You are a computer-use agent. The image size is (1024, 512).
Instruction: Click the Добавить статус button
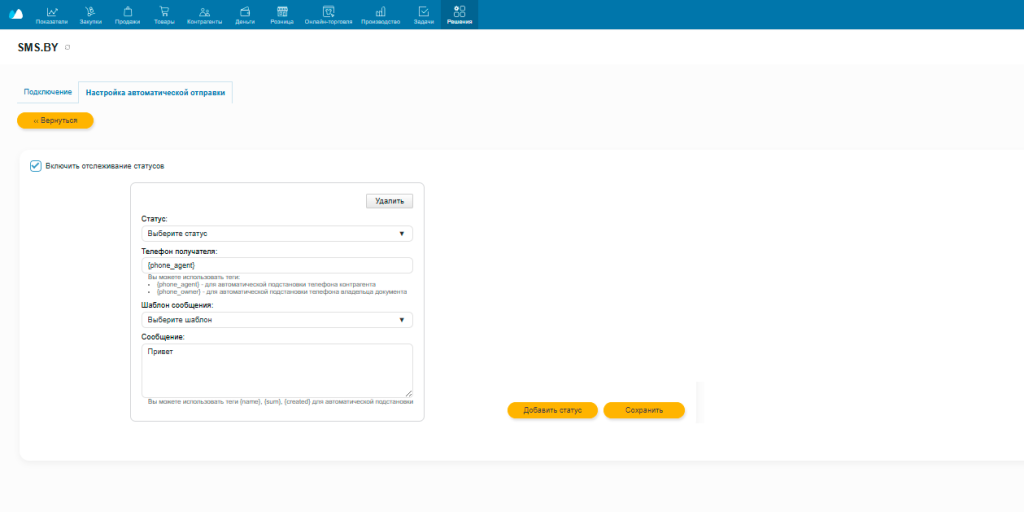click(x=552, y=410)
